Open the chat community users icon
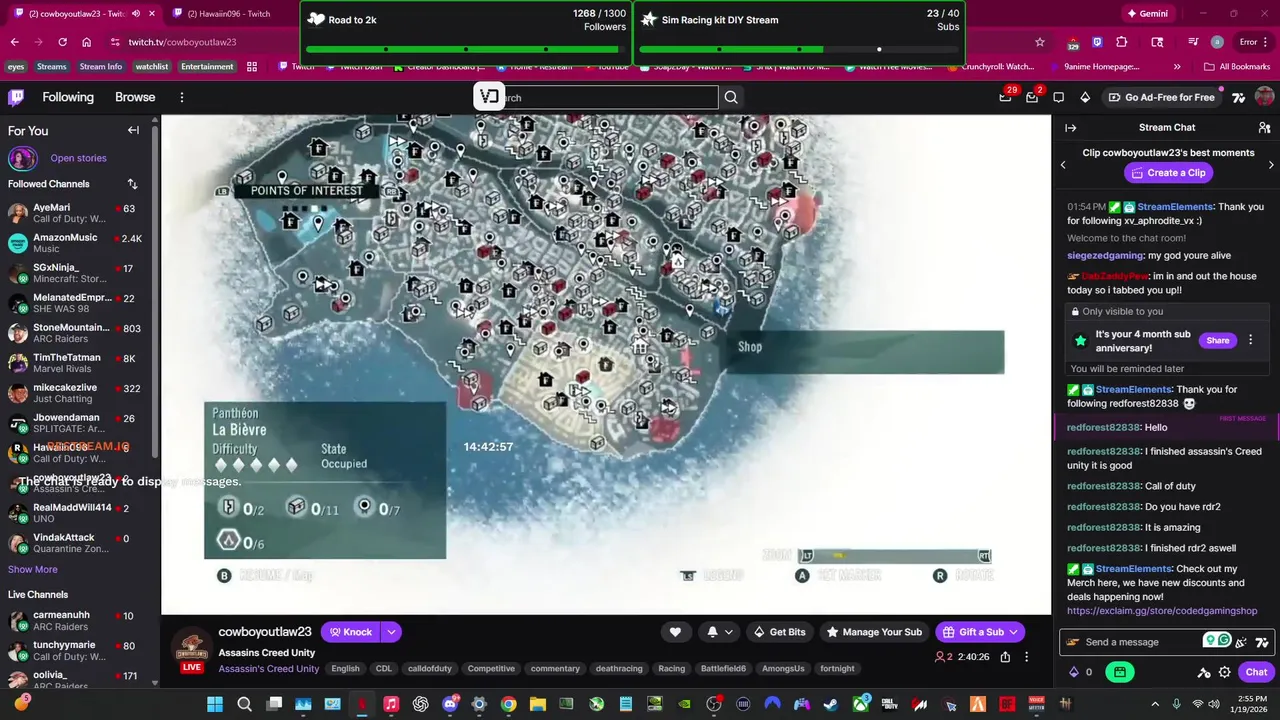 (1264, 128)
